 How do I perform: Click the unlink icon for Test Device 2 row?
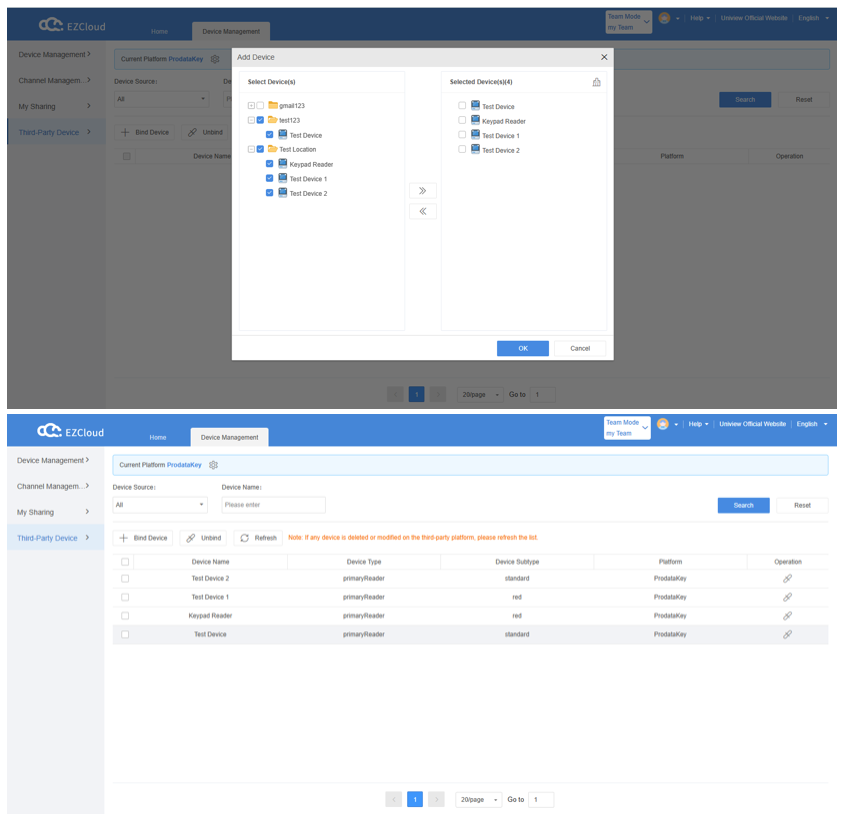pyautogui.click(x=787, y=579)
